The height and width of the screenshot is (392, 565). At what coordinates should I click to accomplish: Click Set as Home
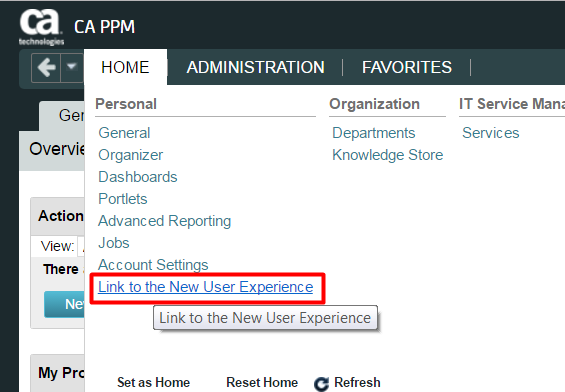[x=154, y=382]
